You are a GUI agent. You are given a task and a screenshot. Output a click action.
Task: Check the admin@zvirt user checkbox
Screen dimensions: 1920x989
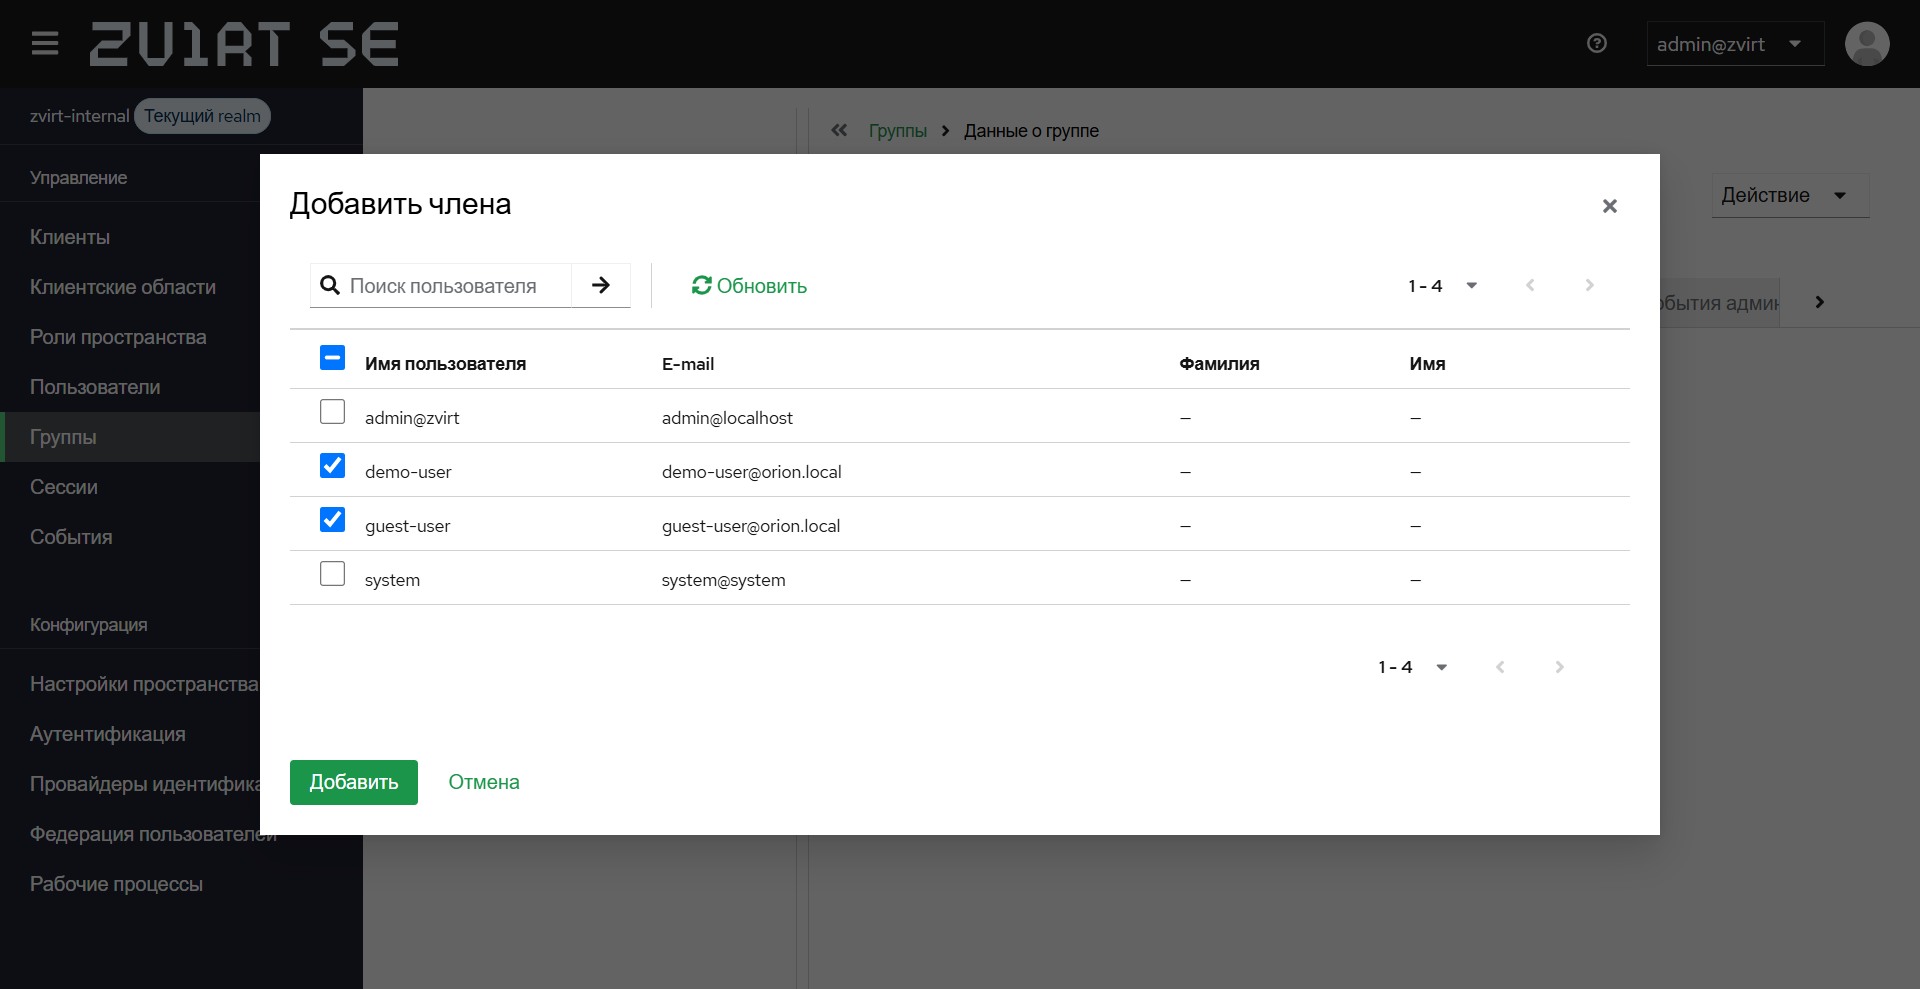tap(333, 412)
